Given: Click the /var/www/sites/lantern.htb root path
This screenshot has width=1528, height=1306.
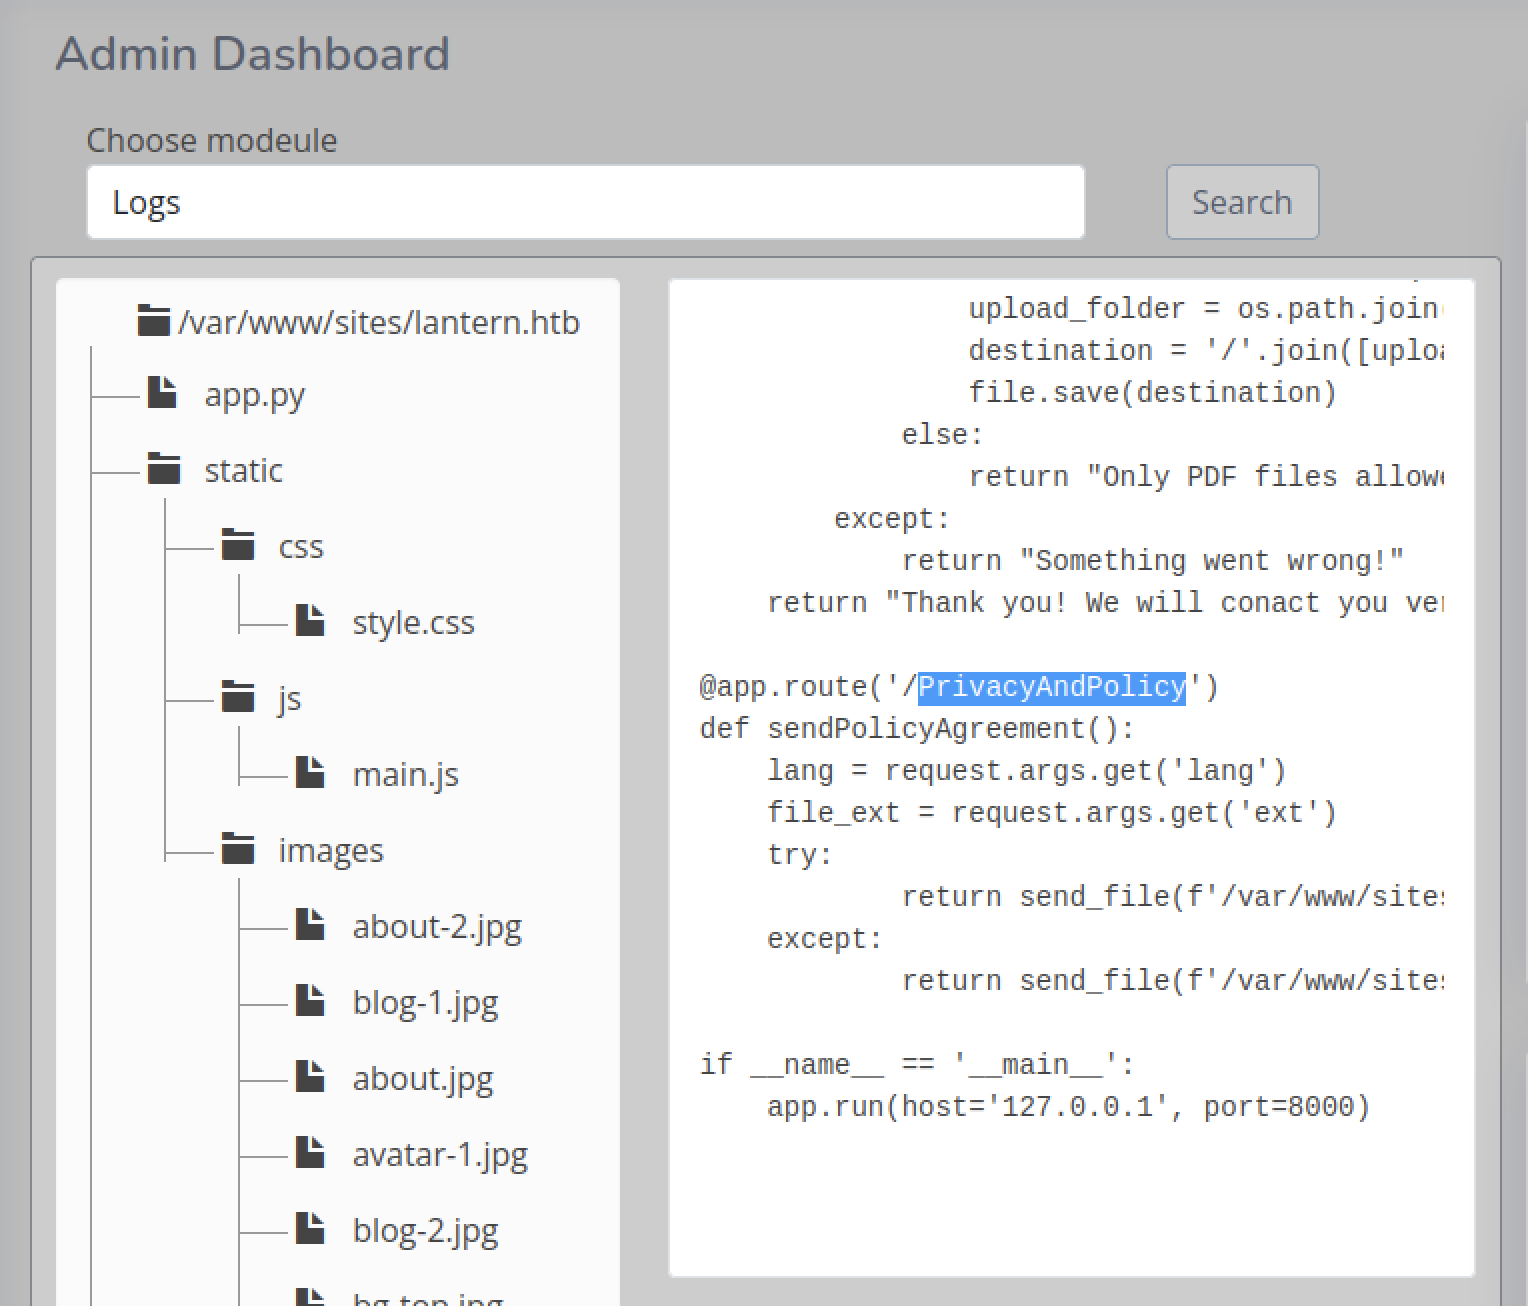Looking at the screenshot, I should click(x=378, y=323).
